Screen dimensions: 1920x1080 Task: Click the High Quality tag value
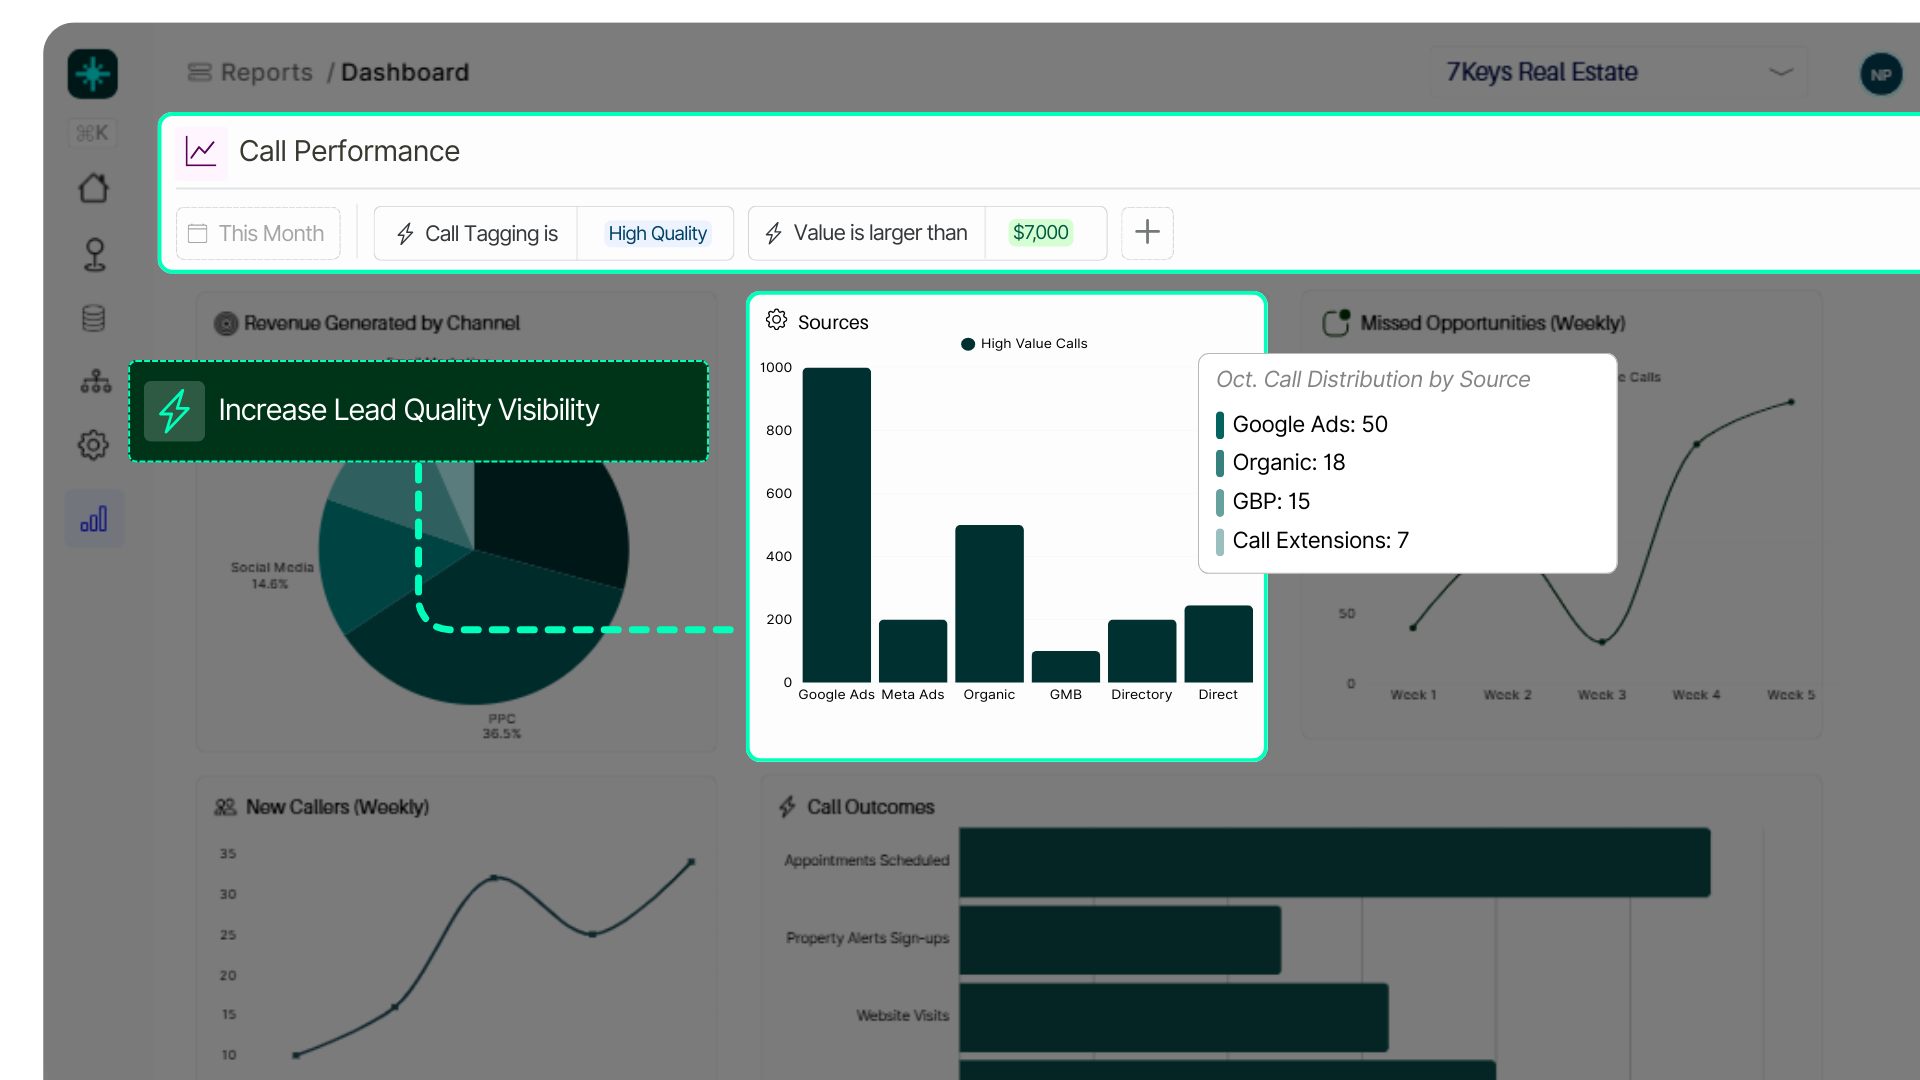pos(657,233)
